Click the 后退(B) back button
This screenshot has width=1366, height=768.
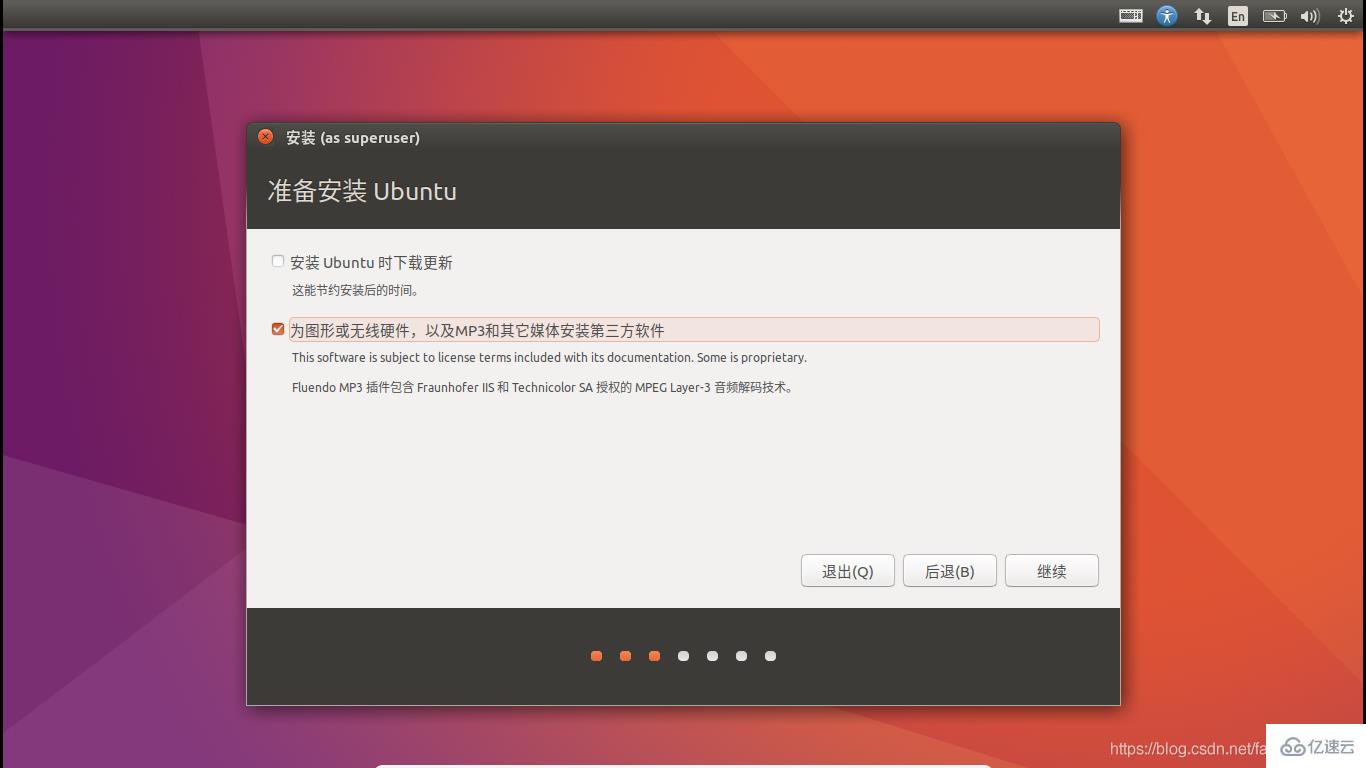pos(950,571)
